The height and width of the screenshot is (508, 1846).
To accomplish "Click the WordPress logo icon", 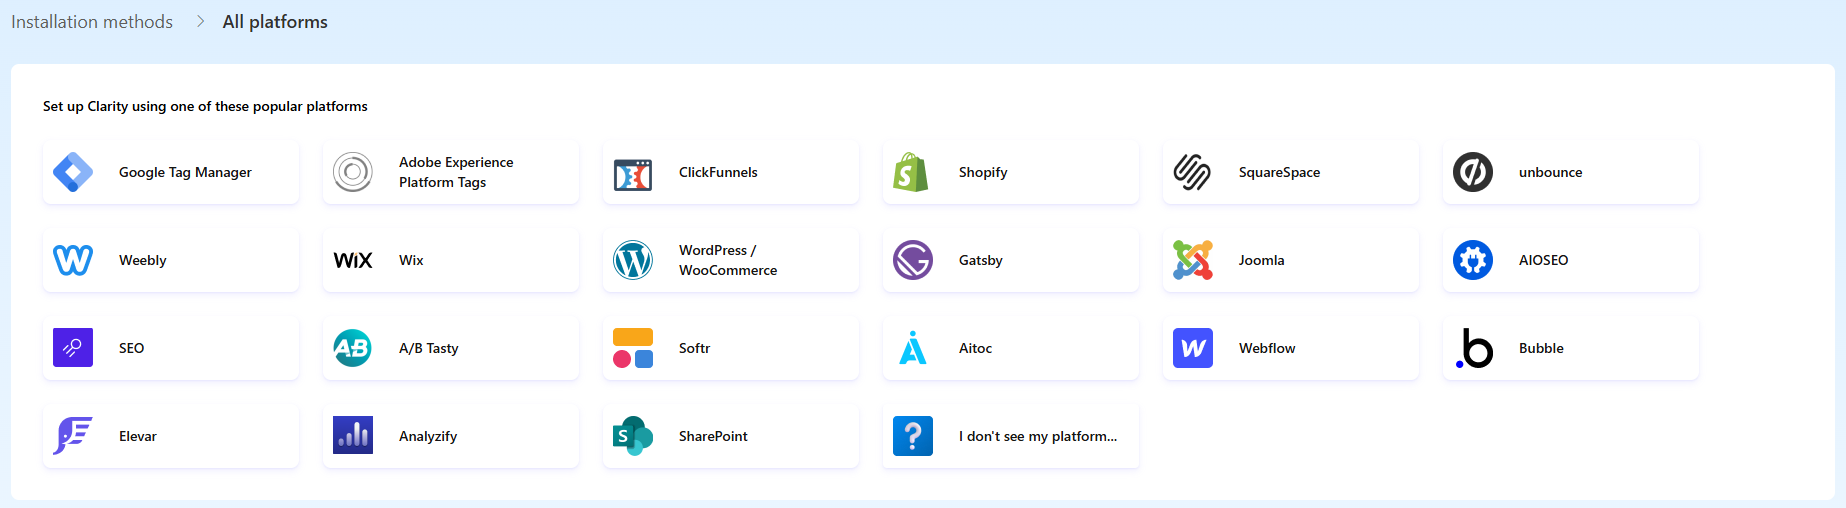I will (x=633, y=260).
